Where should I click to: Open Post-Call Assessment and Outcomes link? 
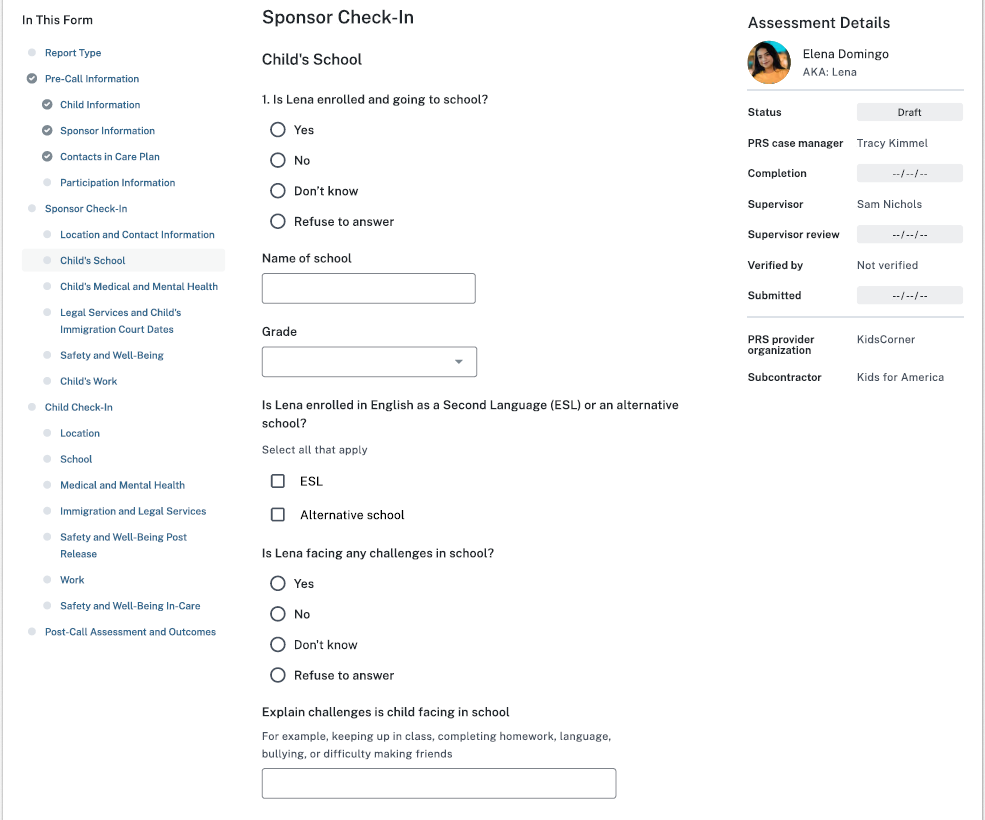coord(130,632)
